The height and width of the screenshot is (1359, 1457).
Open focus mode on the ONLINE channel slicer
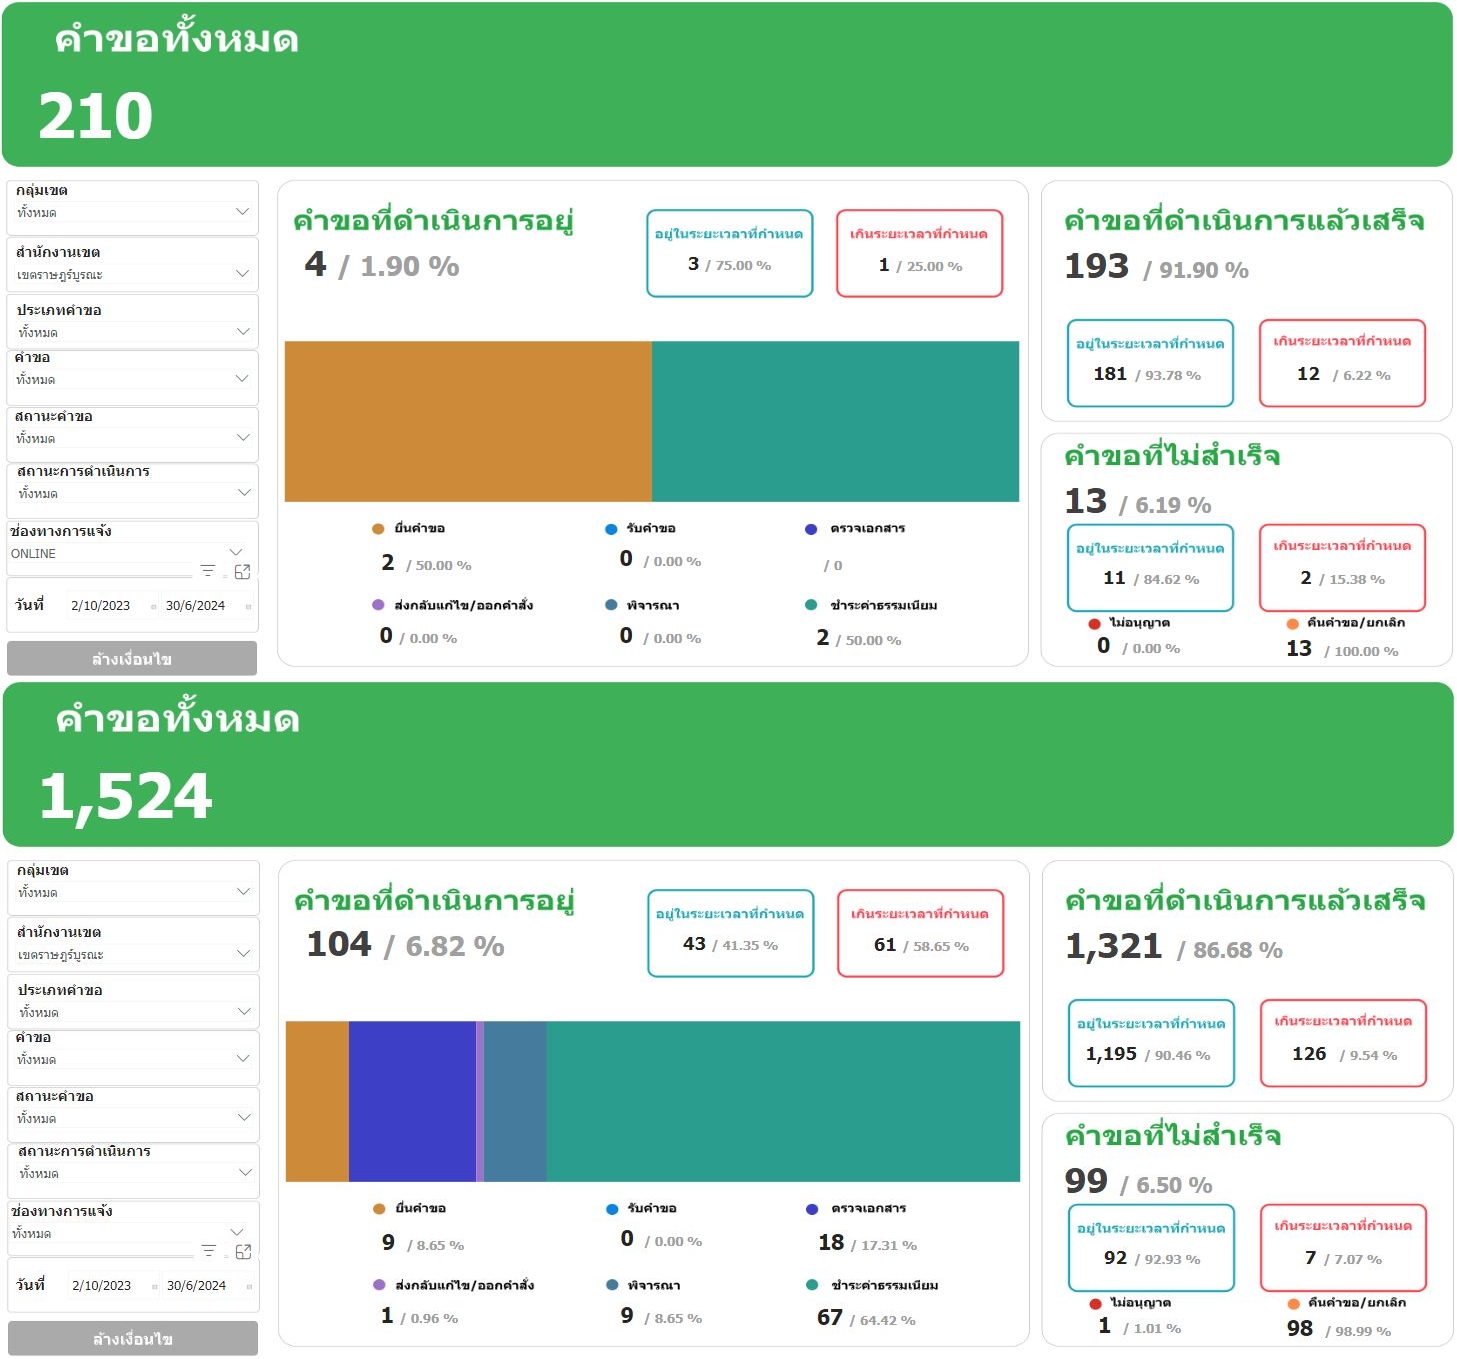[x=242, y=571]
